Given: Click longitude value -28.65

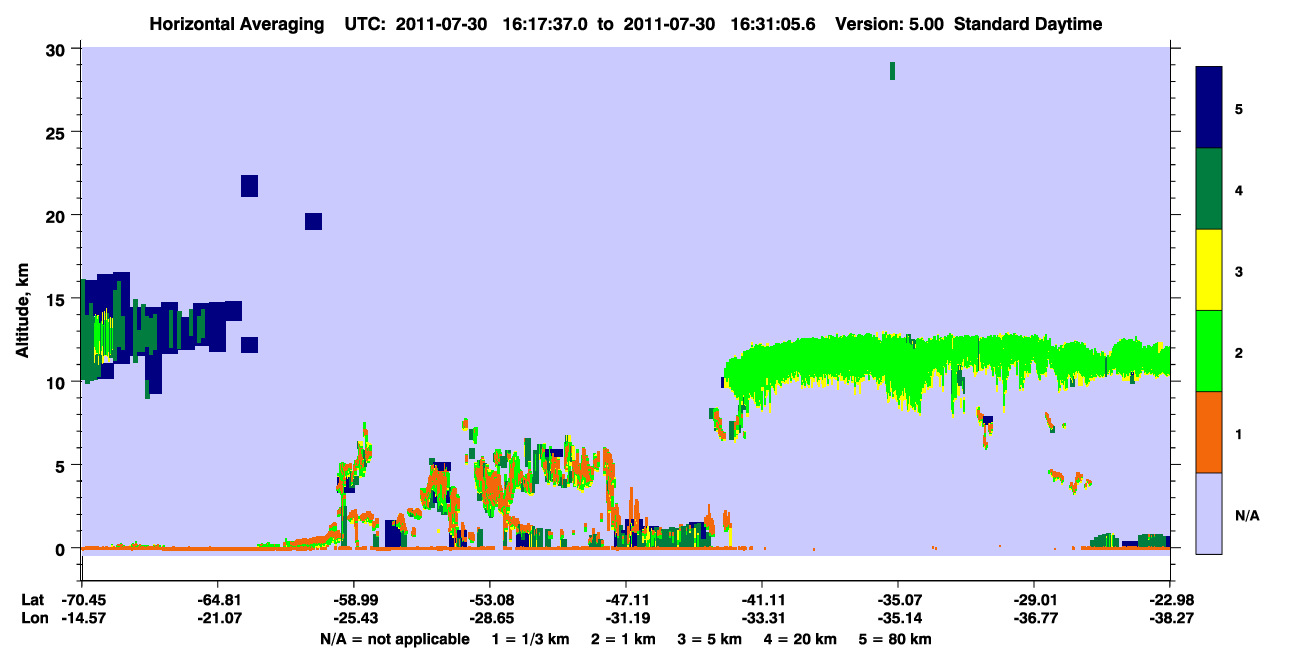Looking at the screenshot, I should pos(489,619).
